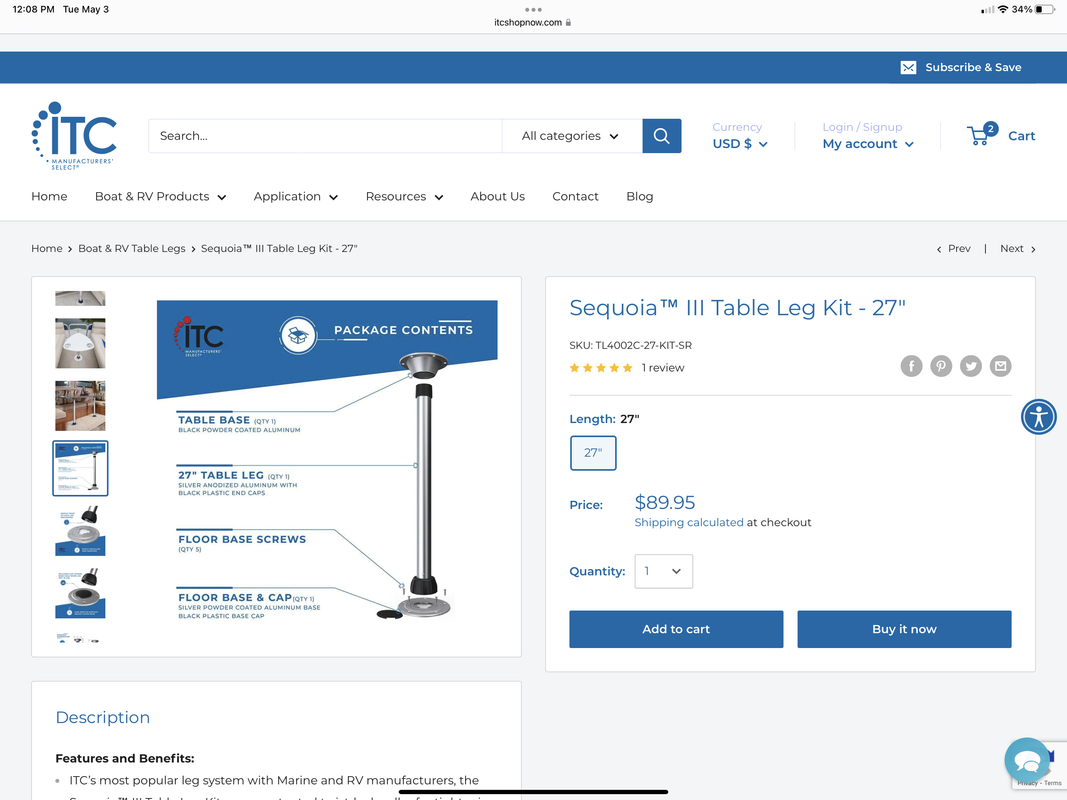1067x800 pixels.
Task: Open the Blog page
Action: [x=640, y=197]
